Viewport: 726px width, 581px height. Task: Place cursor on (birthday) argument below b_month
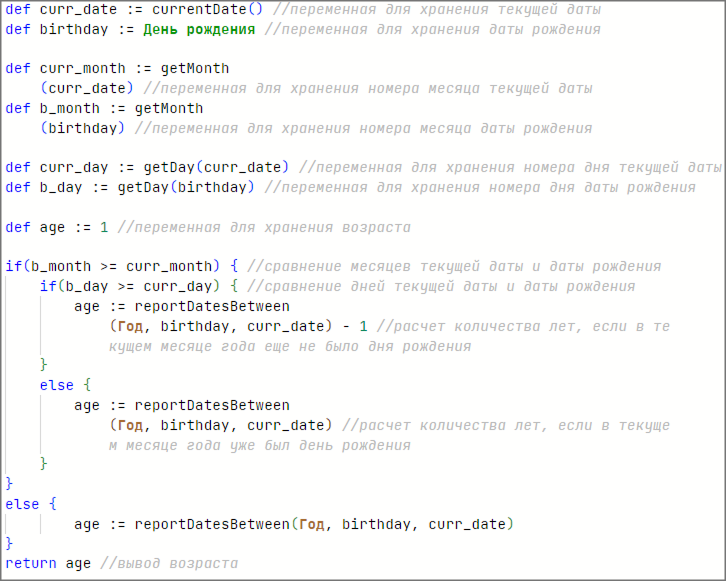[82, 128]
